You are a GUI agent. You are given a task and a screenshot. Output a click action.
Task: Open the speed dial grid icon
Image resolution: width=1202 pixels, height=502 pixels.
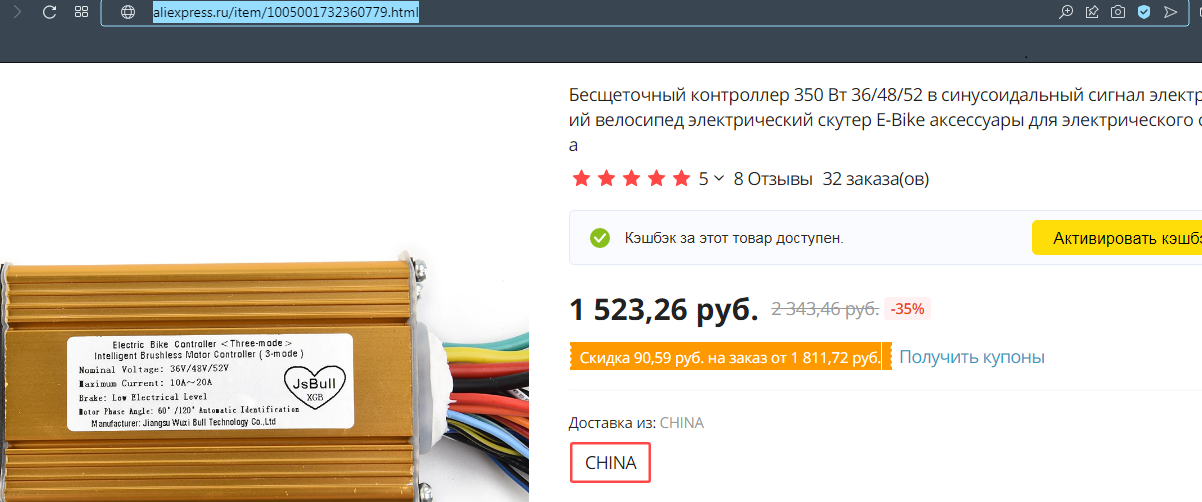tap(82, 12)
